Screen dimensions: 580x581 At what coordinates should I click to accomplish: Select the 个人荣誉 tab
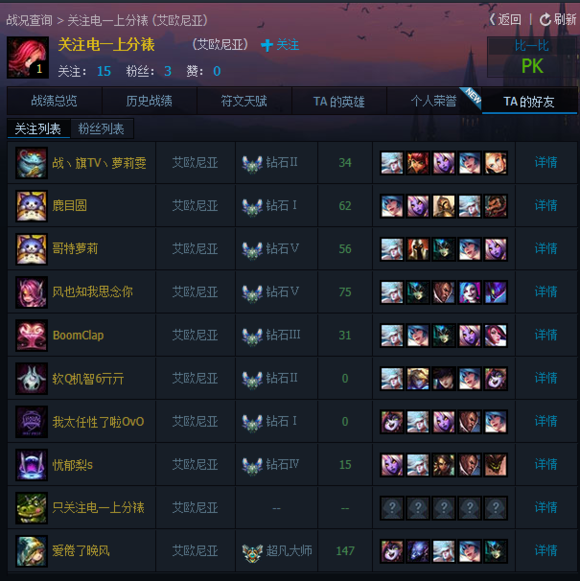tap(434, 101)
